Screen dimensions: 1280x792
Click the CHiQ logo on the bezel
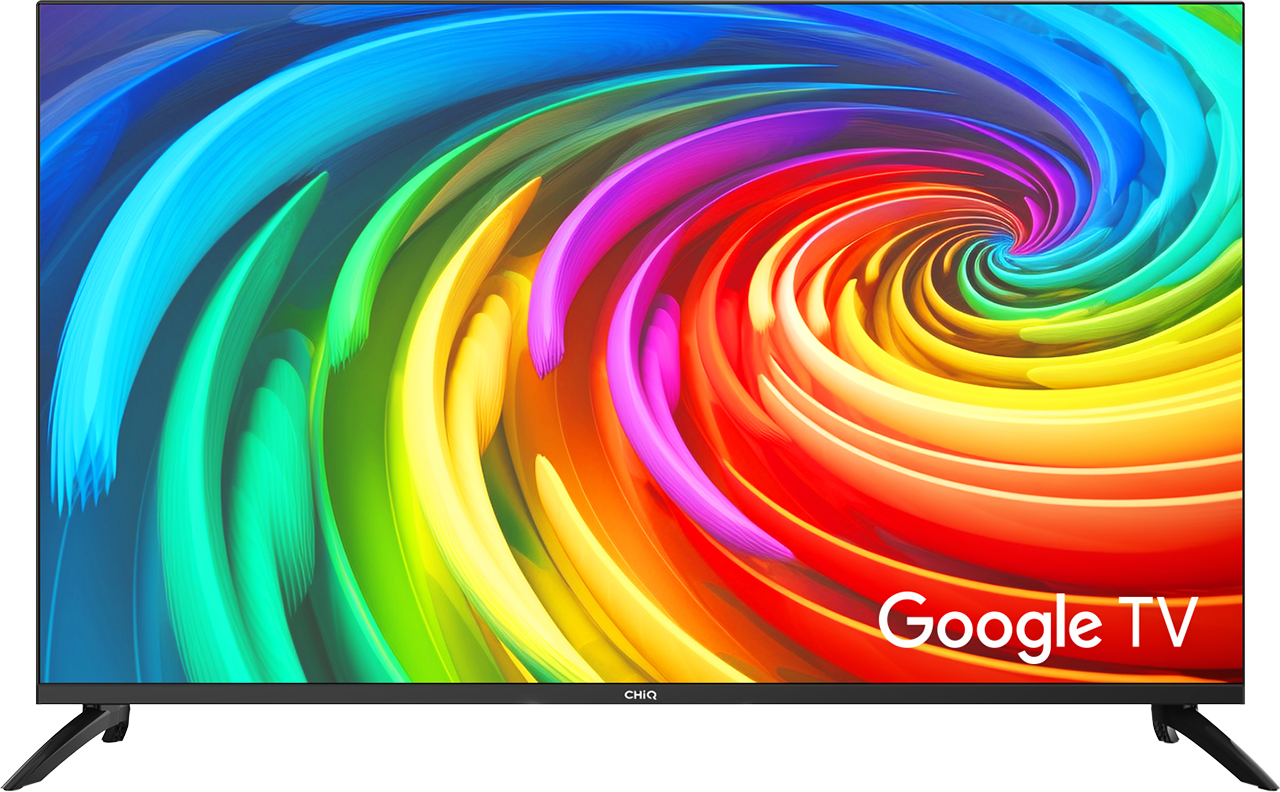coord(640,694)
